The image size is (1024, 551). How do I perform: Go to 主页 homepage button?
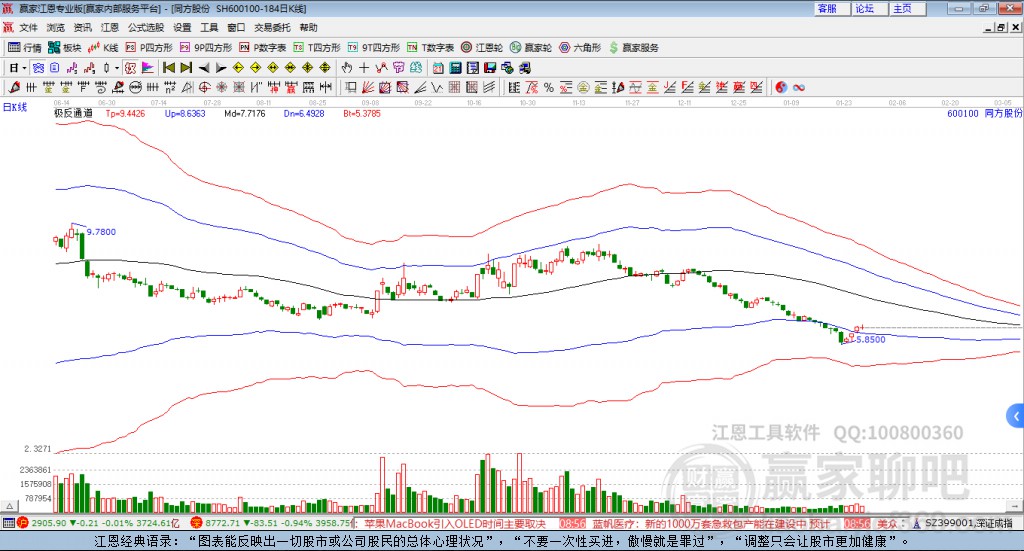click(902, 8)
